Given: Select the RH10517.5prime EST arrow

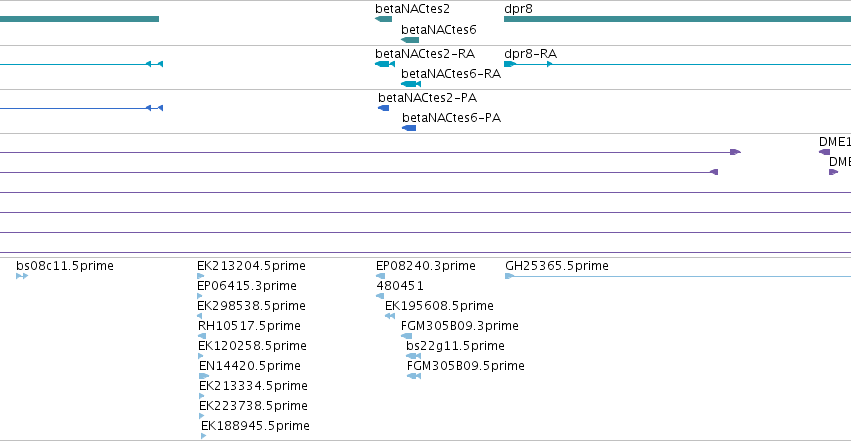Looking at the screenshot, I should coord(202,336).
